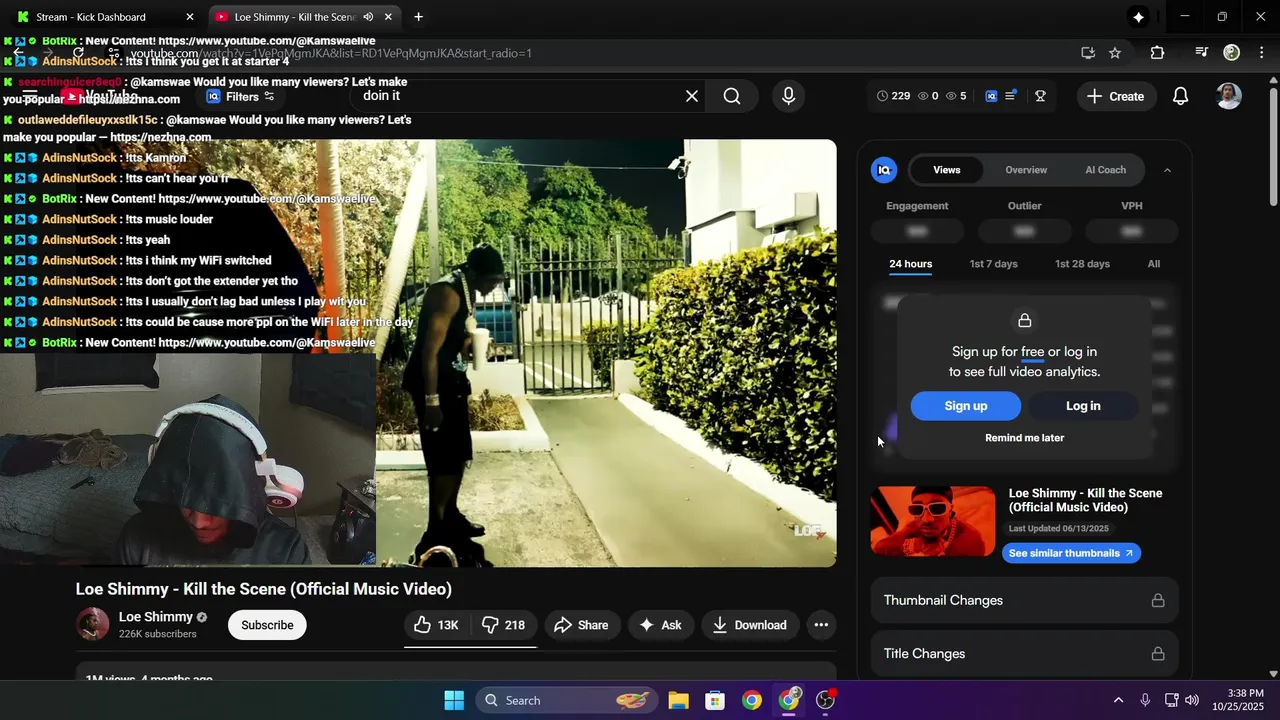The width and height of the screenshot is (1280, 720).
Task: Mute the tab via speaker icon
Action: tap(368, 17)
